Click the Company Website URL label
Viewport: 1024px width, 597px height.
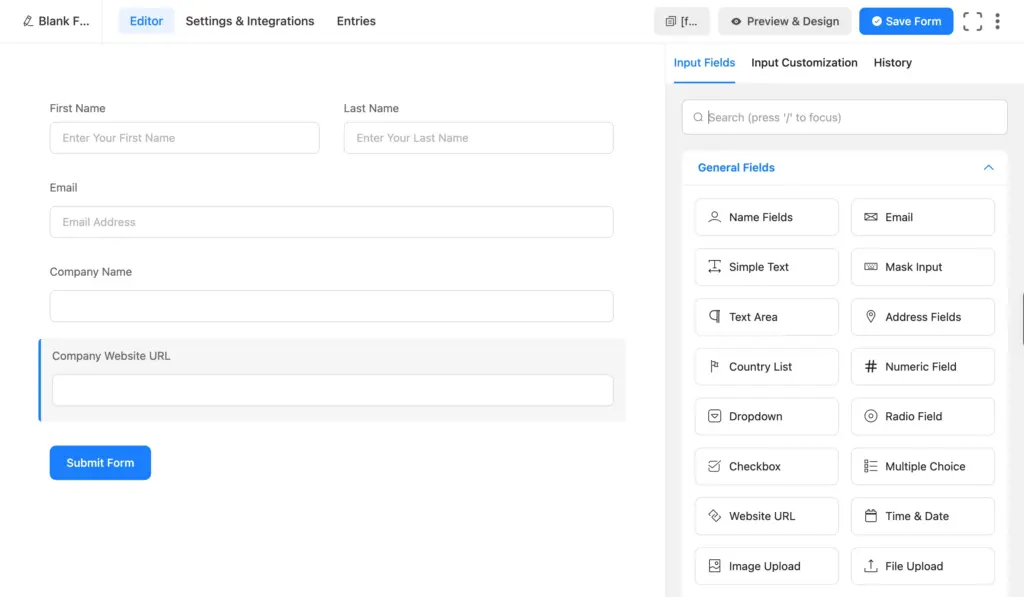pyautogui.click(x=111, y=356)
